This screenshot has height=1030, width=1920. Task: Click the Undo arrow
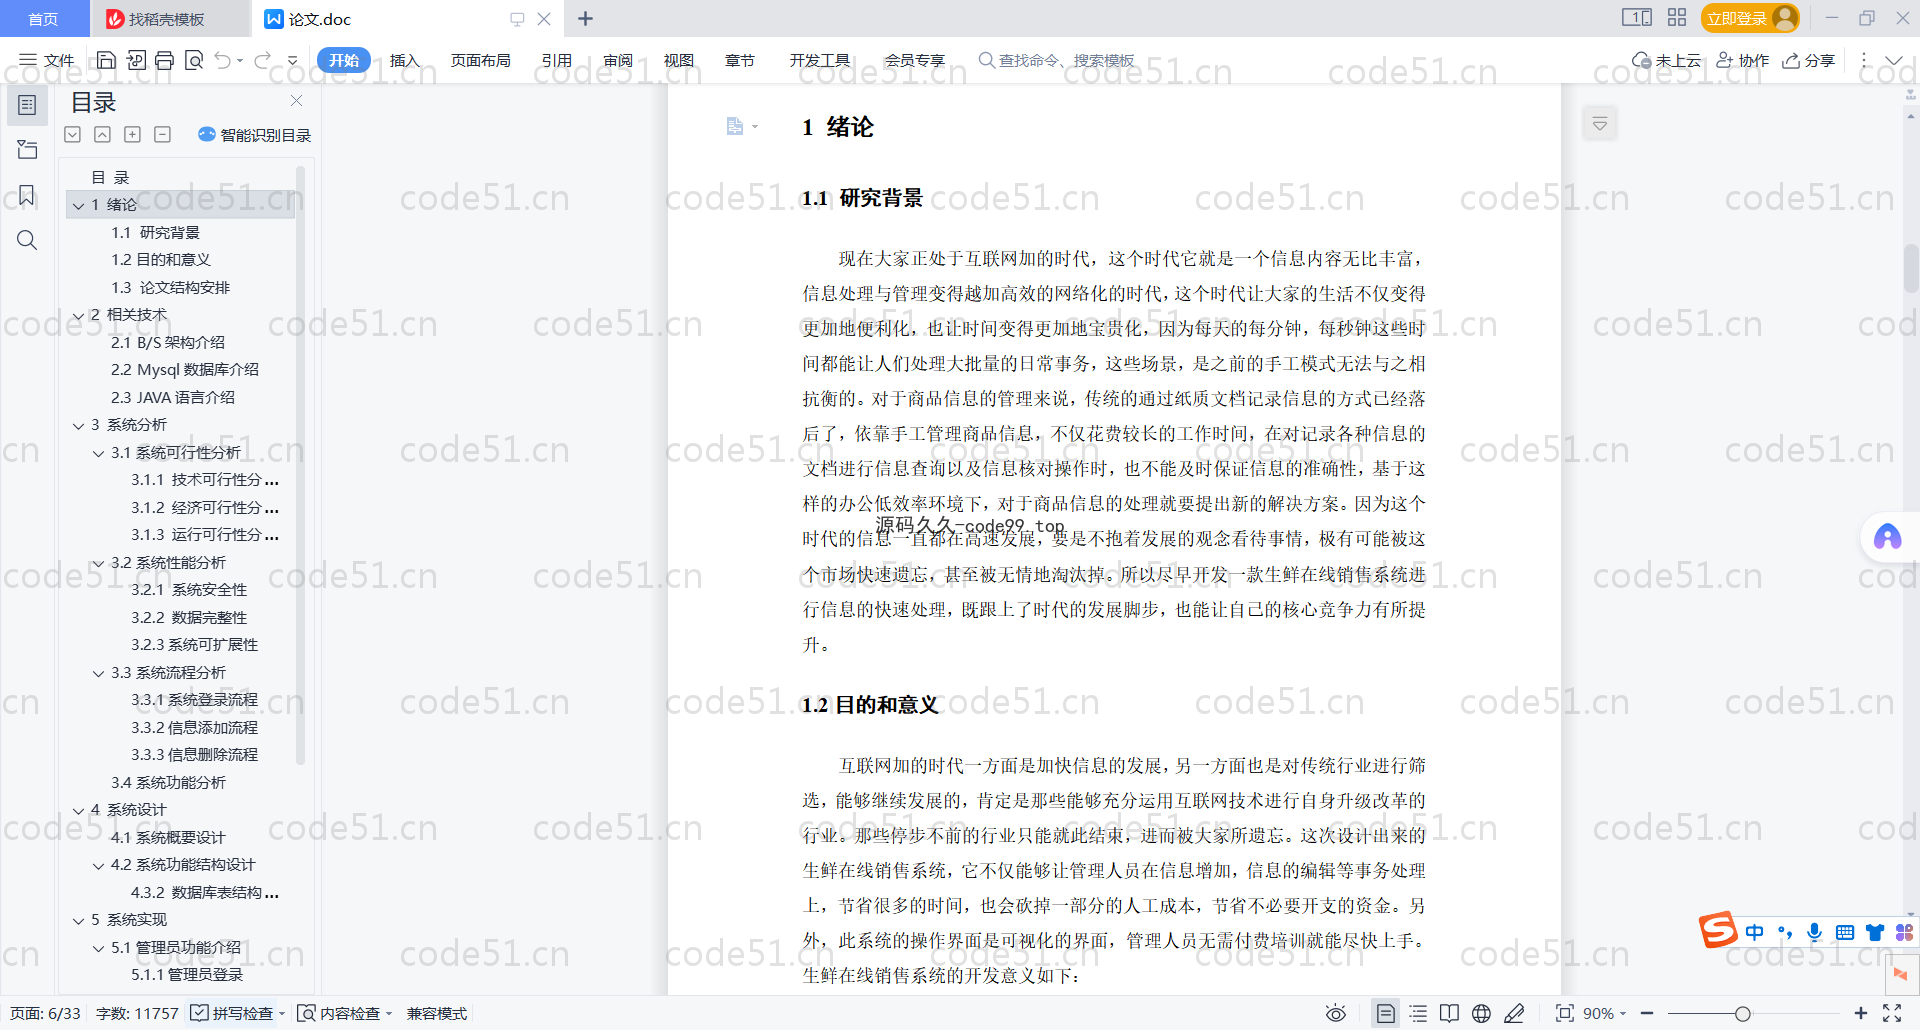click(x=223, y=60)
